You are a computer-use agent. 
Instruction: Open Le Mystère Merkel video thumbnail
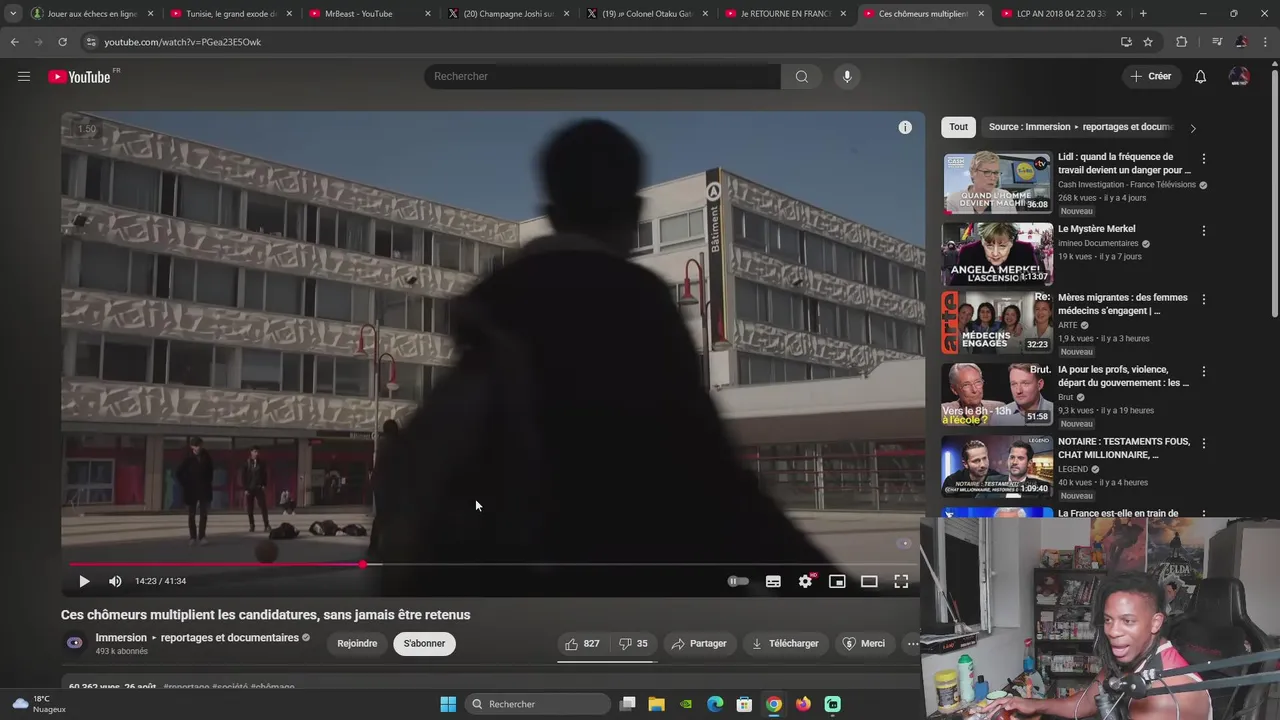[997, 254]
